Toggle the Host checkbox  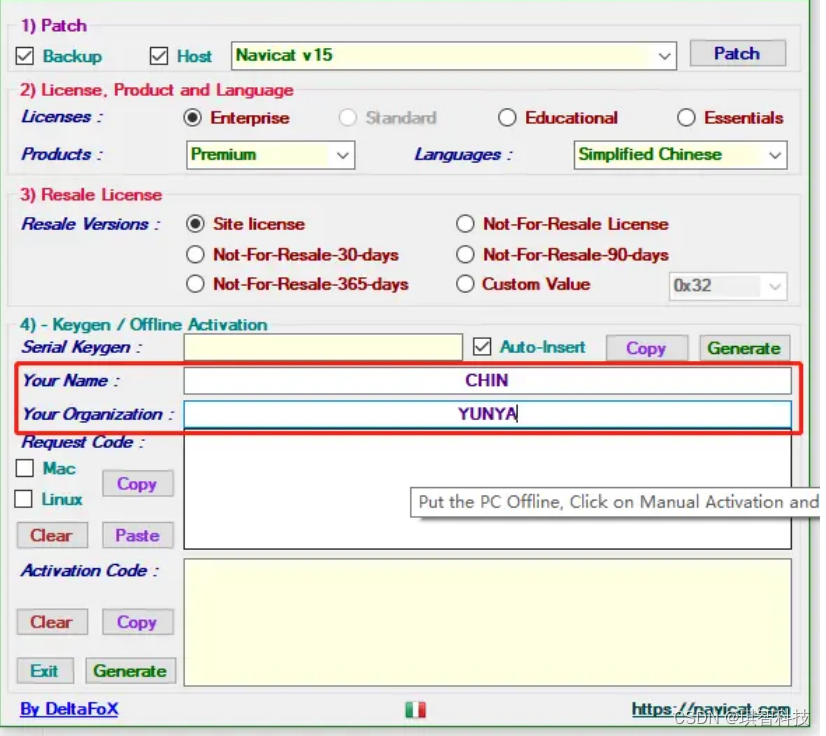tap(159, 56)
